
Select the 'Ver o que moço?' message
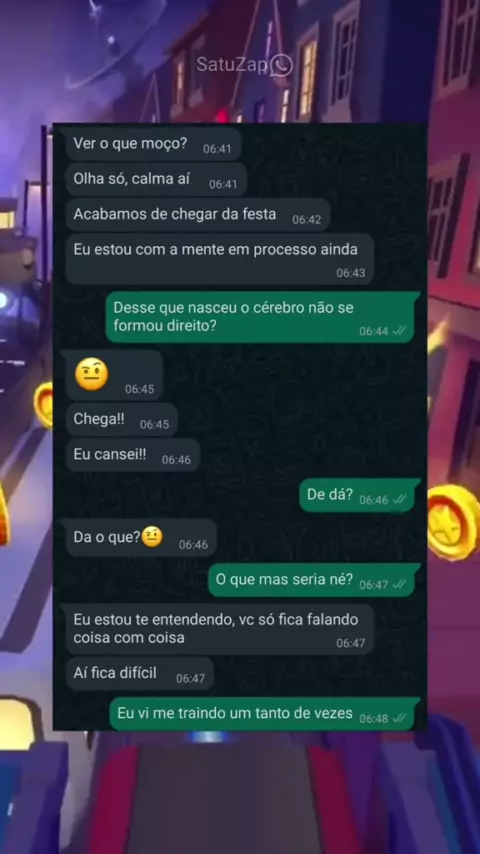tap(154, 144)
